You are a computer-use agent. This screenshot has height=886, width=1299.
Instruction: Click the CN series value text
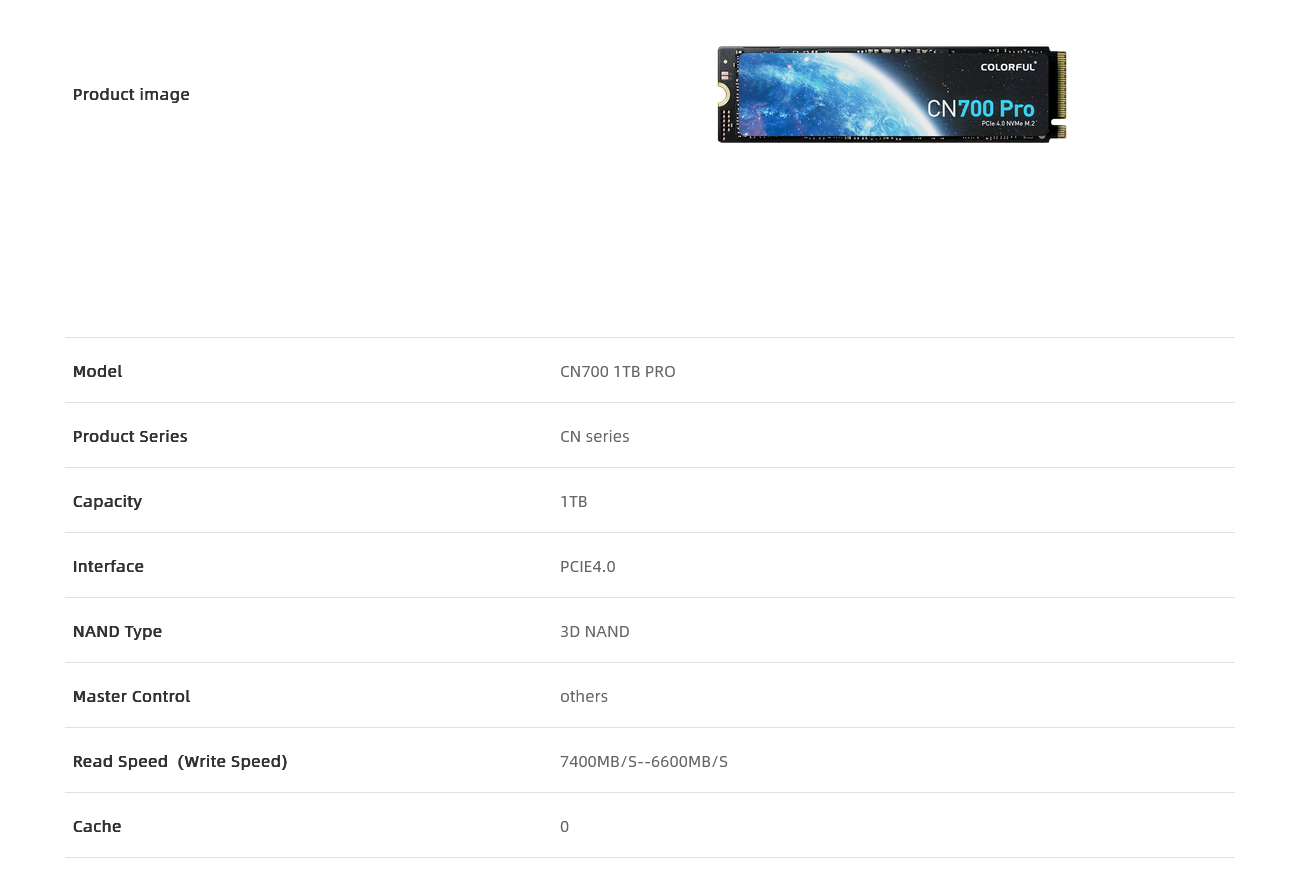[595, 436]
